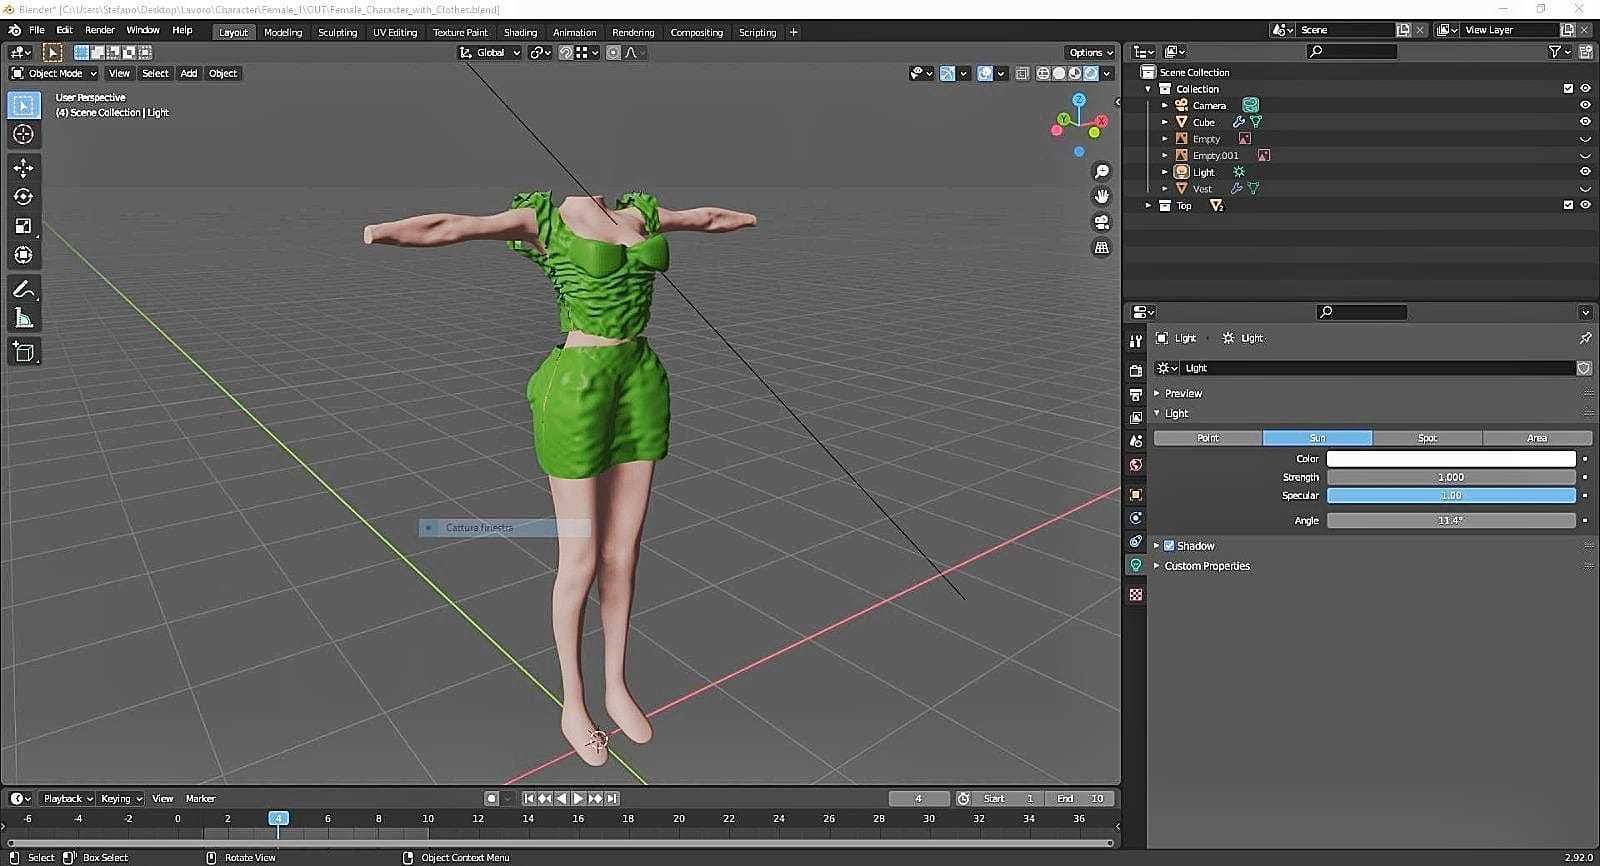This screenshot has height=866, width=1600.
Task: Select the Measure tool
Action: tap(23, 319)
